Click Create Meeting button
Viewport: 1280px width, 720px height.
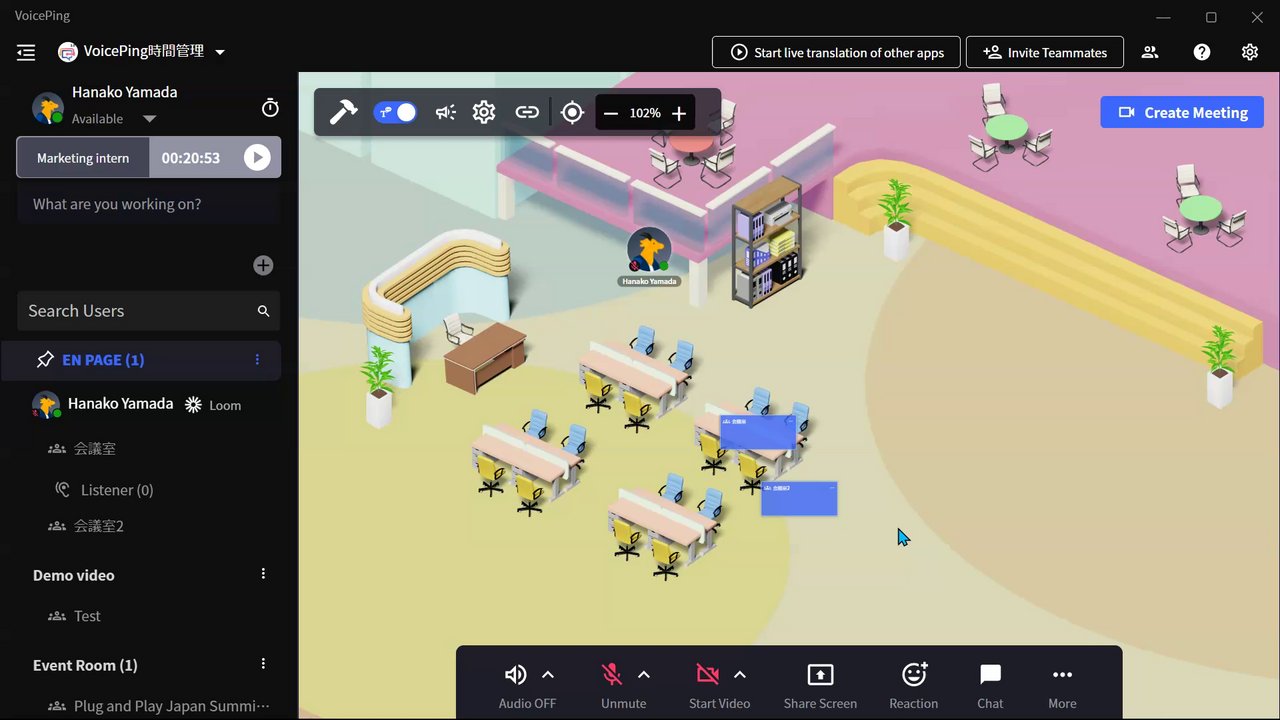tap(1182, 112)
